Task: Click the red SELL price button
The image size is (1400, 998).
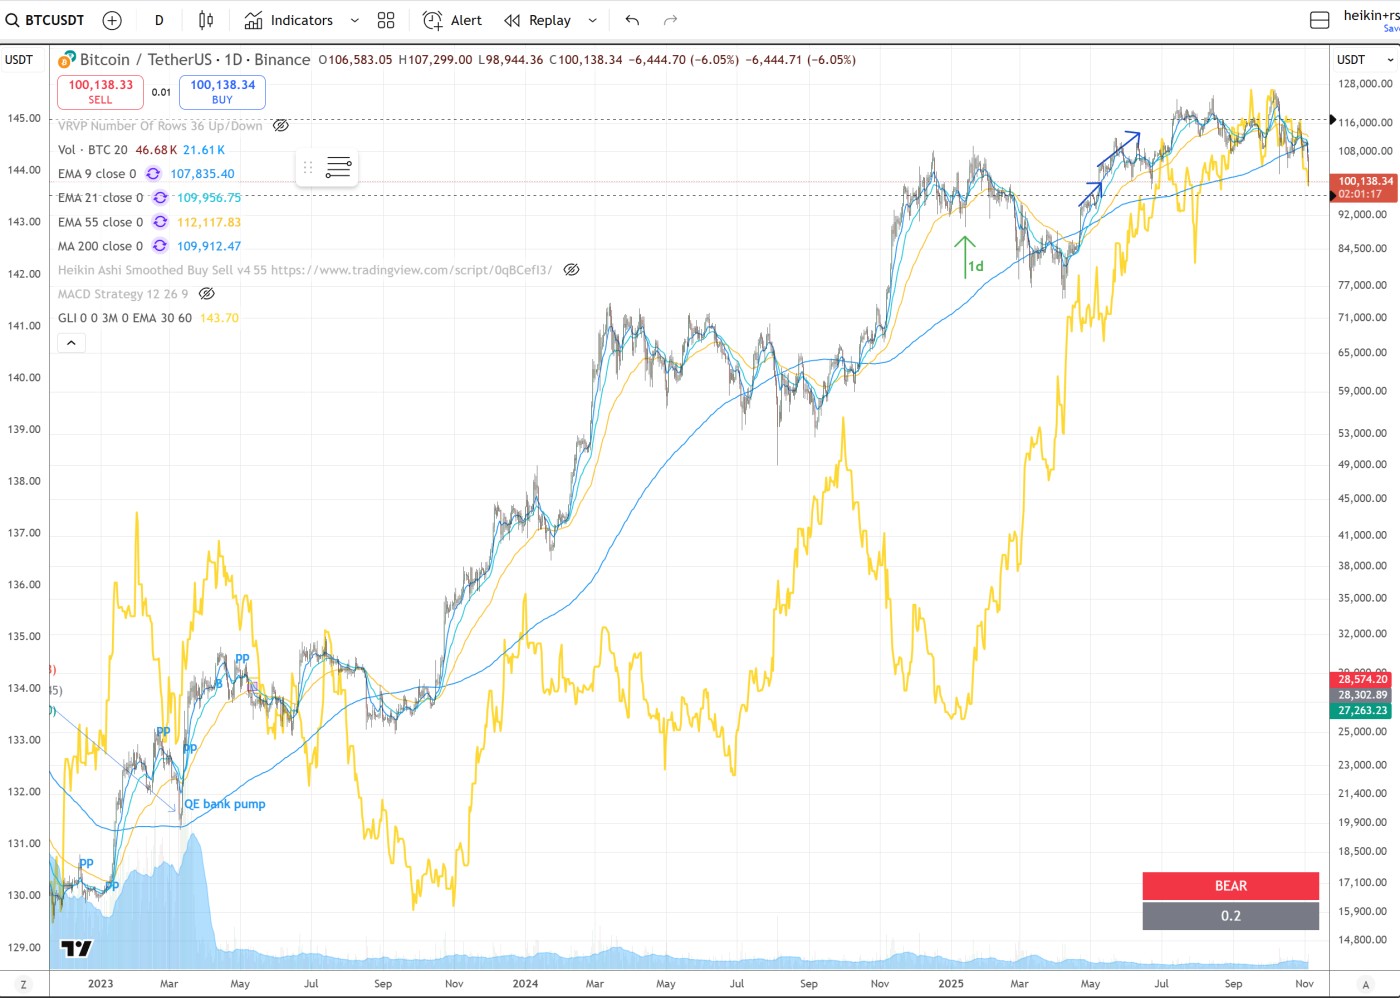Action: coord(100,92)
